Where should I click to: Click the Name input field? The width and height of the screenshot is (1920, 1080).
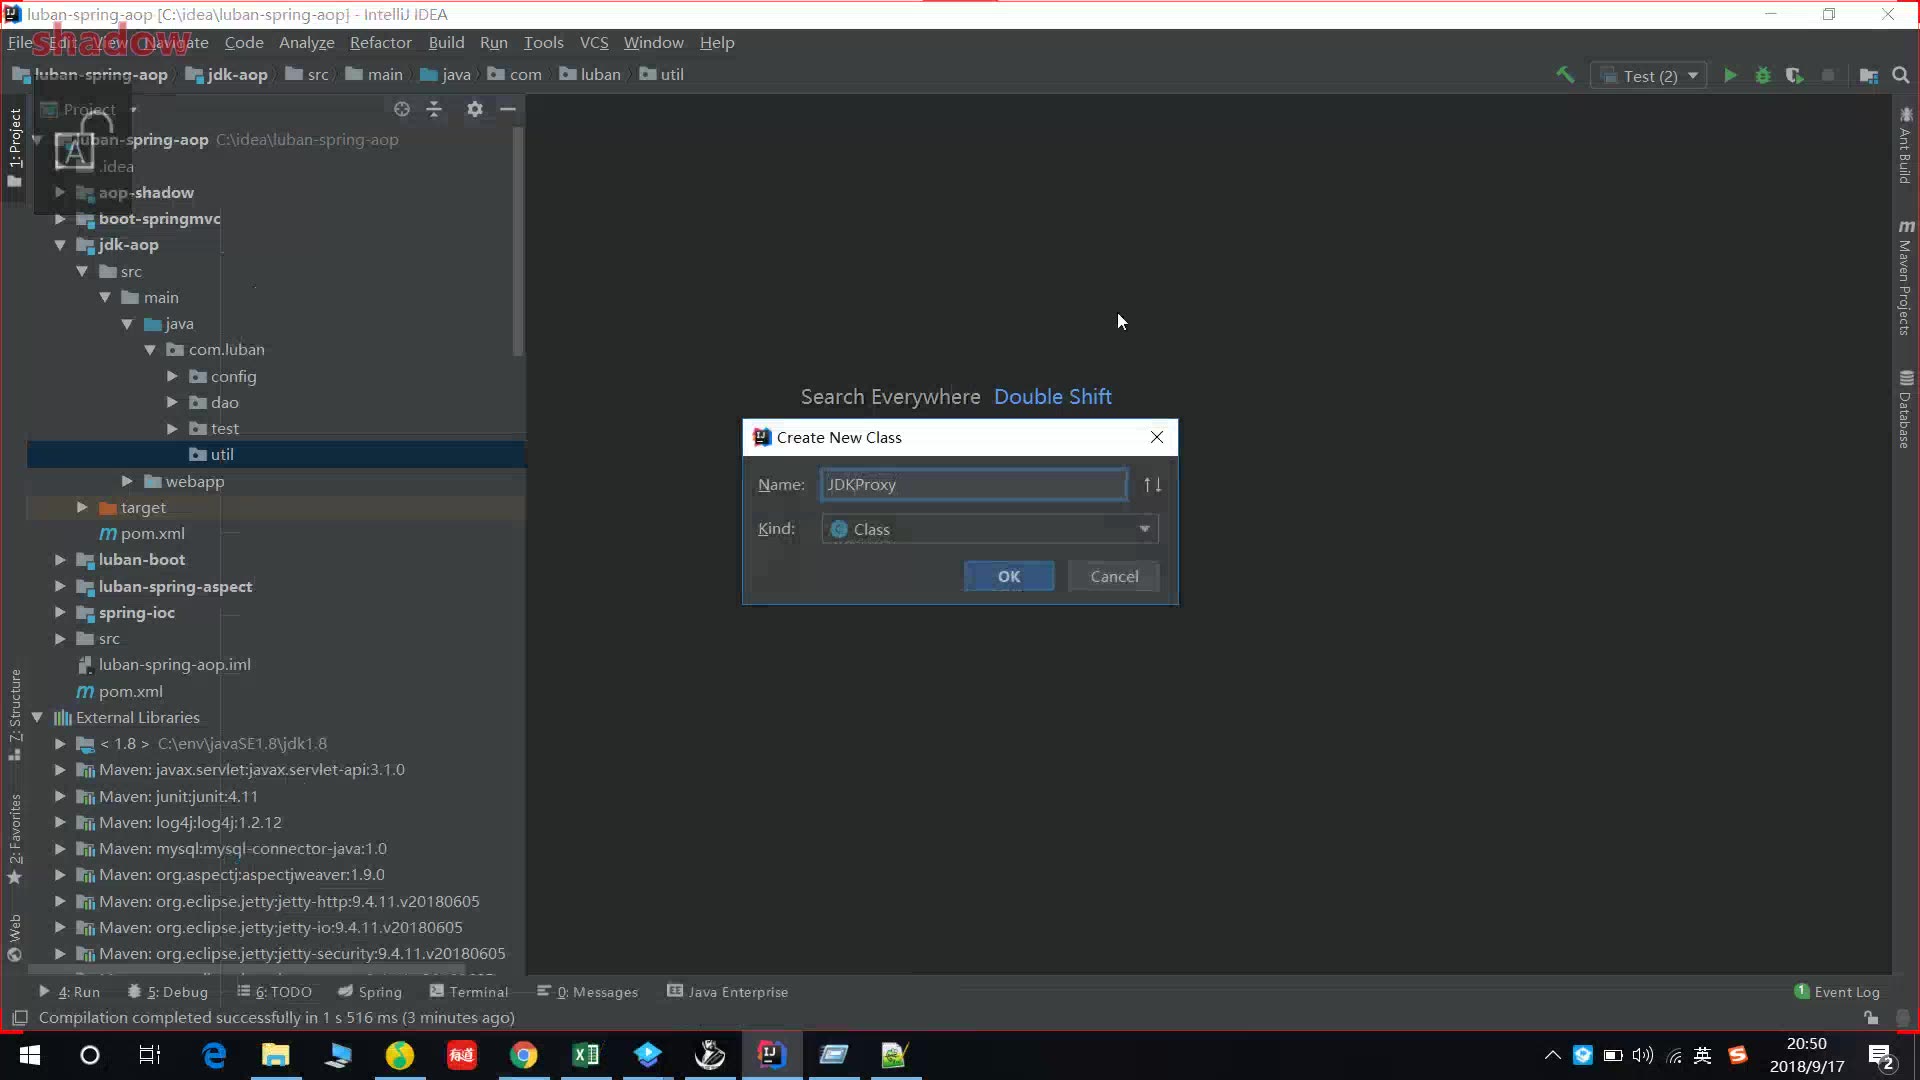point(972,485)
